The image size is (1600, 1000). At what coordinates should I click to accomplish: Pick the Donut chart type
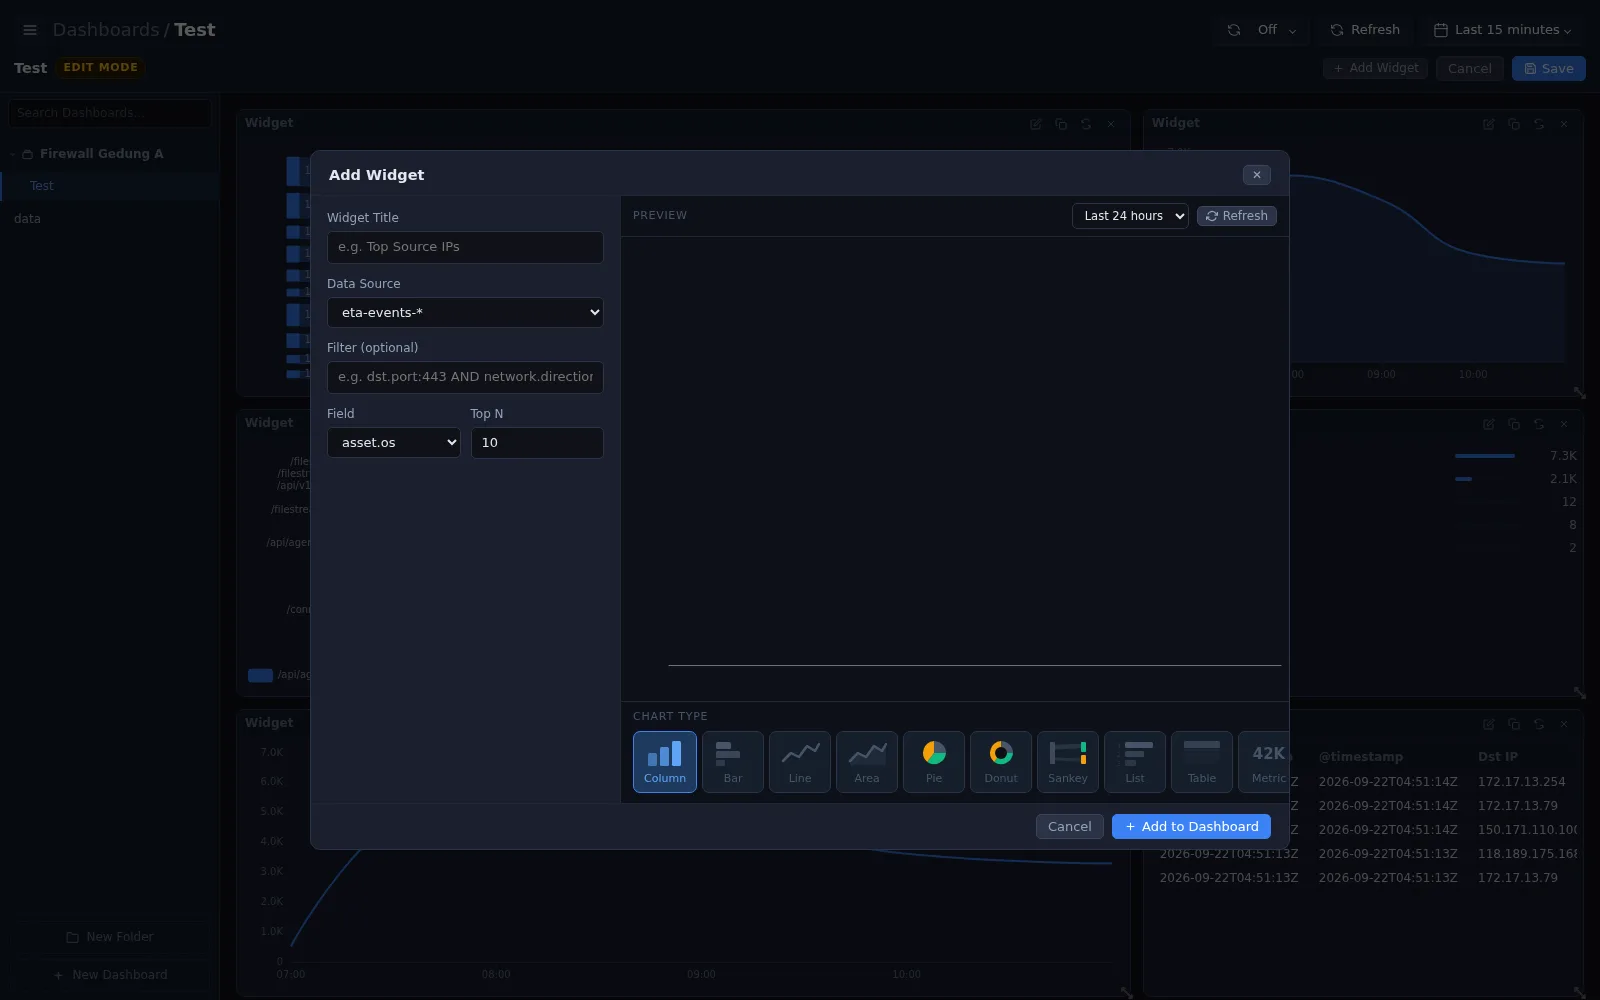(1001, 762)
